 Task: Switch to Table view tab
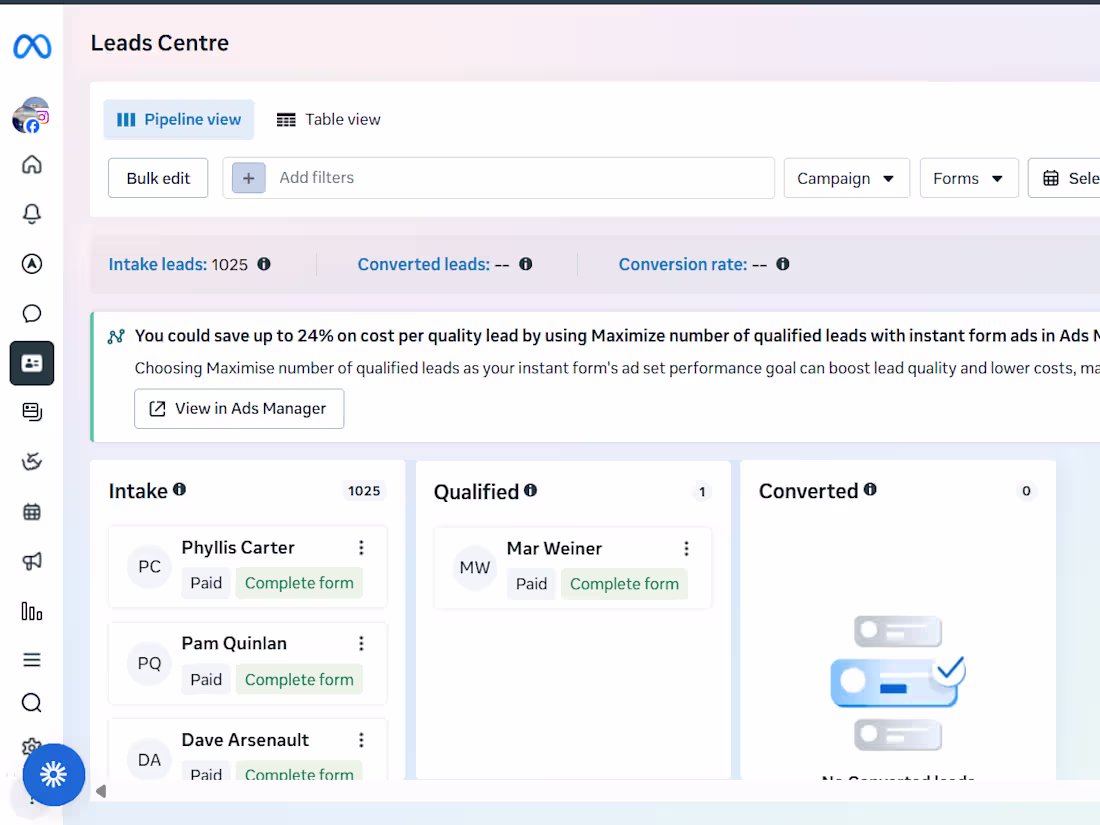point(328,119)
